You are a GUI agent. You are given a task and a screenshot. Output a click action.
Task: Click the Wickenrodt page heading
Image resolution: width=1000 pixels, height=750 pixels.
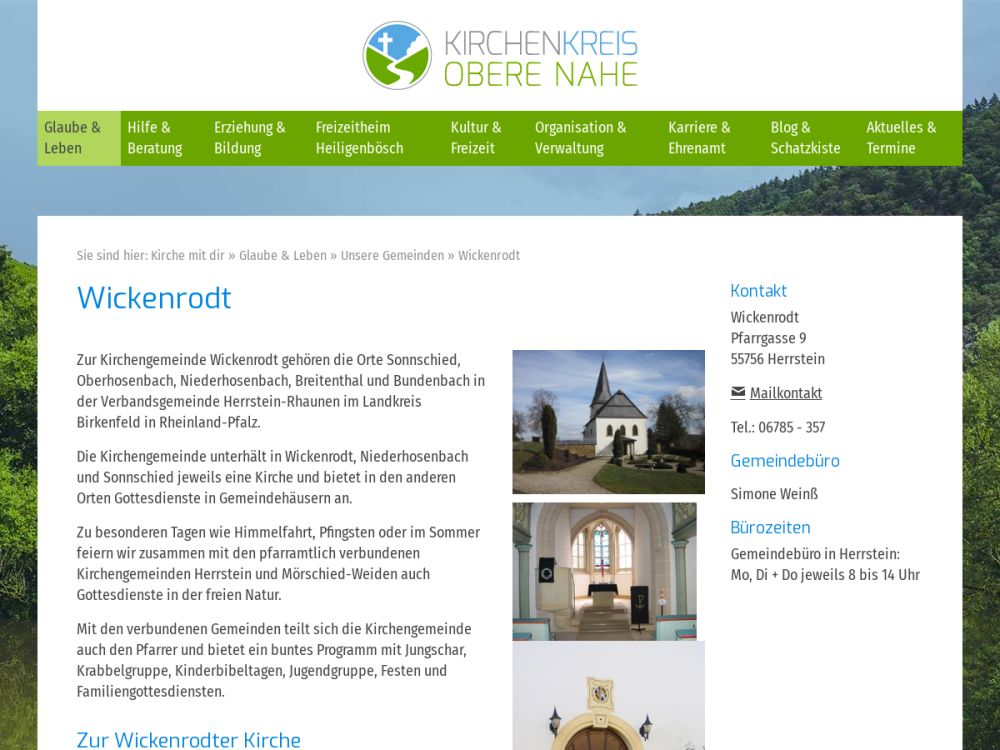154,298
